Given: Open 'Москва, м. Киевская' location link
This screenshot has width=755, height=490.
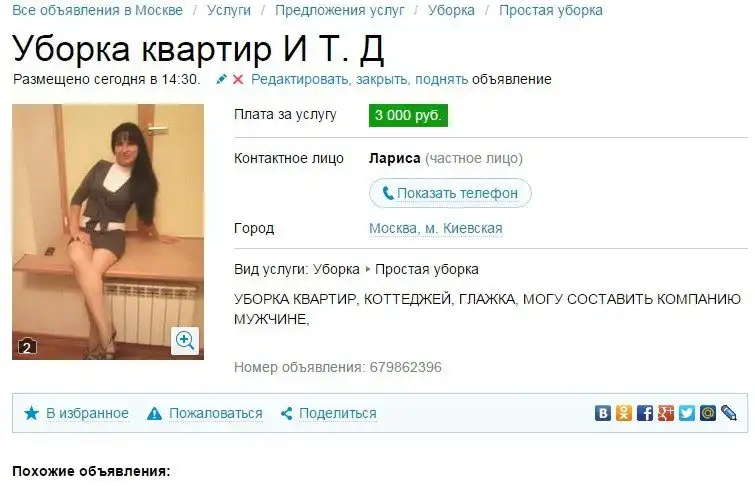Looking at the screenshot, I should point(436,228).
